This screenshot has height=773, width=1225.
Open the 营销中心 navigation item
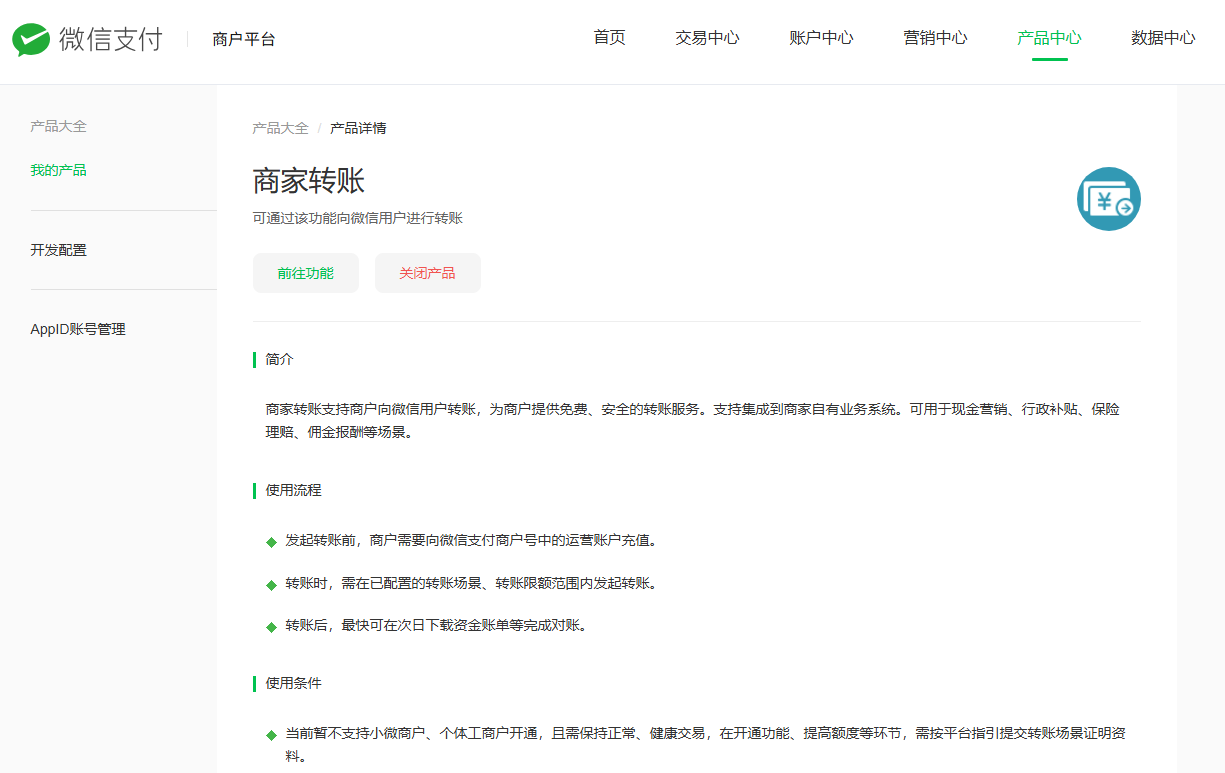coord(935,38)
